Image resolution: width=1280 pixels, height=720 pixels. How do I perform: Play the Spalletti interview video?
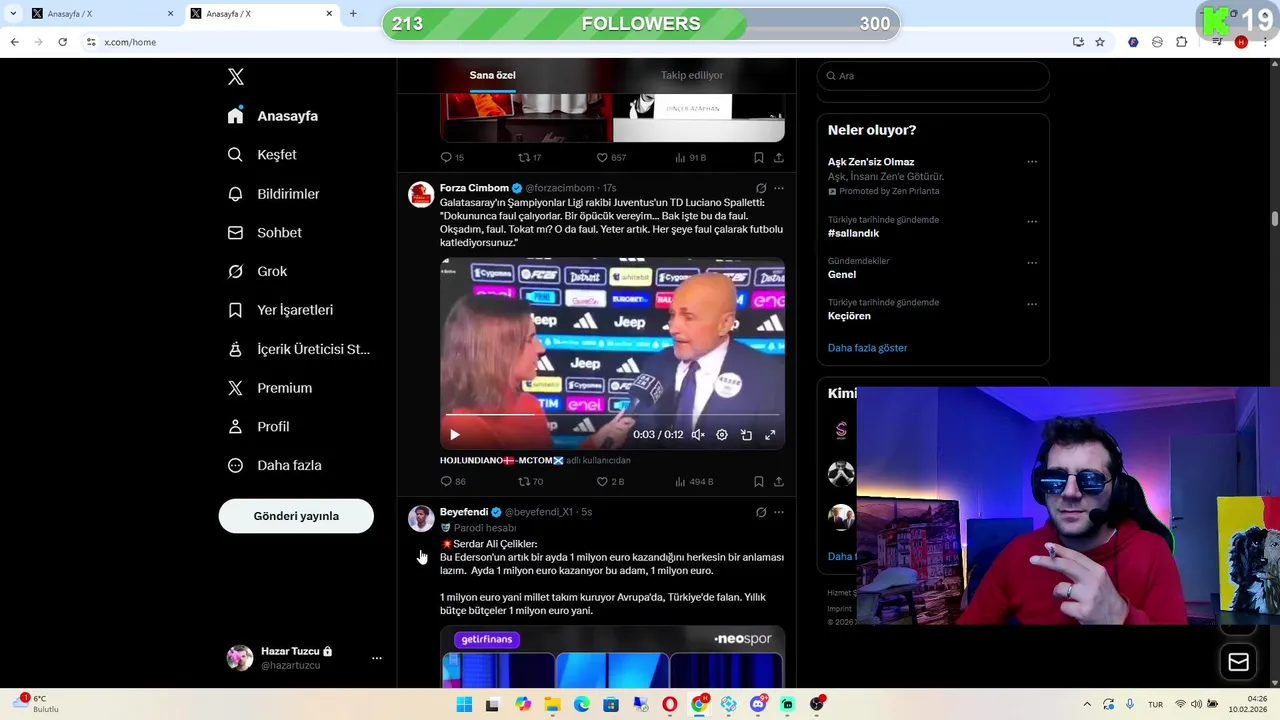(x=455, y=435)
